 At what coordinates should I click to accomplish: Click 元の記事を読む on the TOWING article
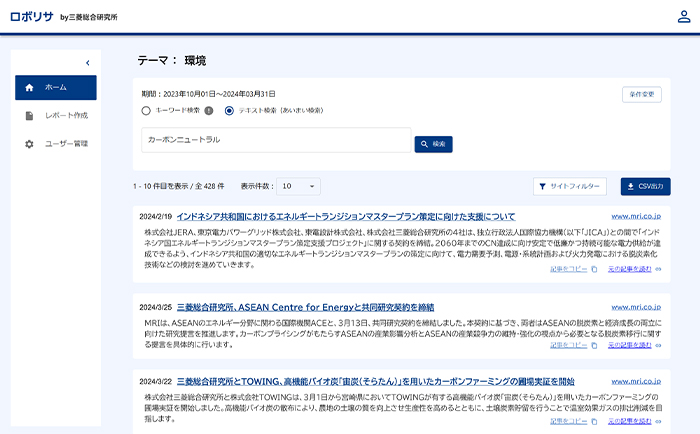(x=629, y=421)
